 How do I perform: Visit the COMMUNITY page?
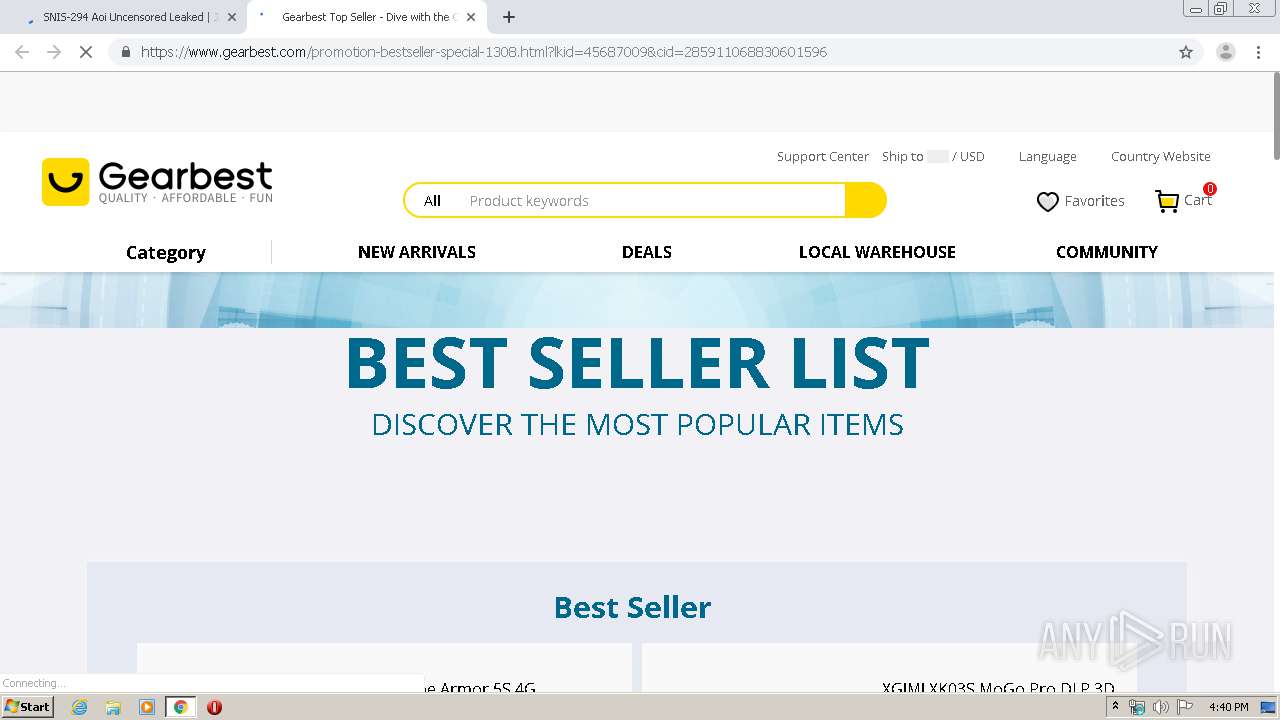coord(1107,252)
